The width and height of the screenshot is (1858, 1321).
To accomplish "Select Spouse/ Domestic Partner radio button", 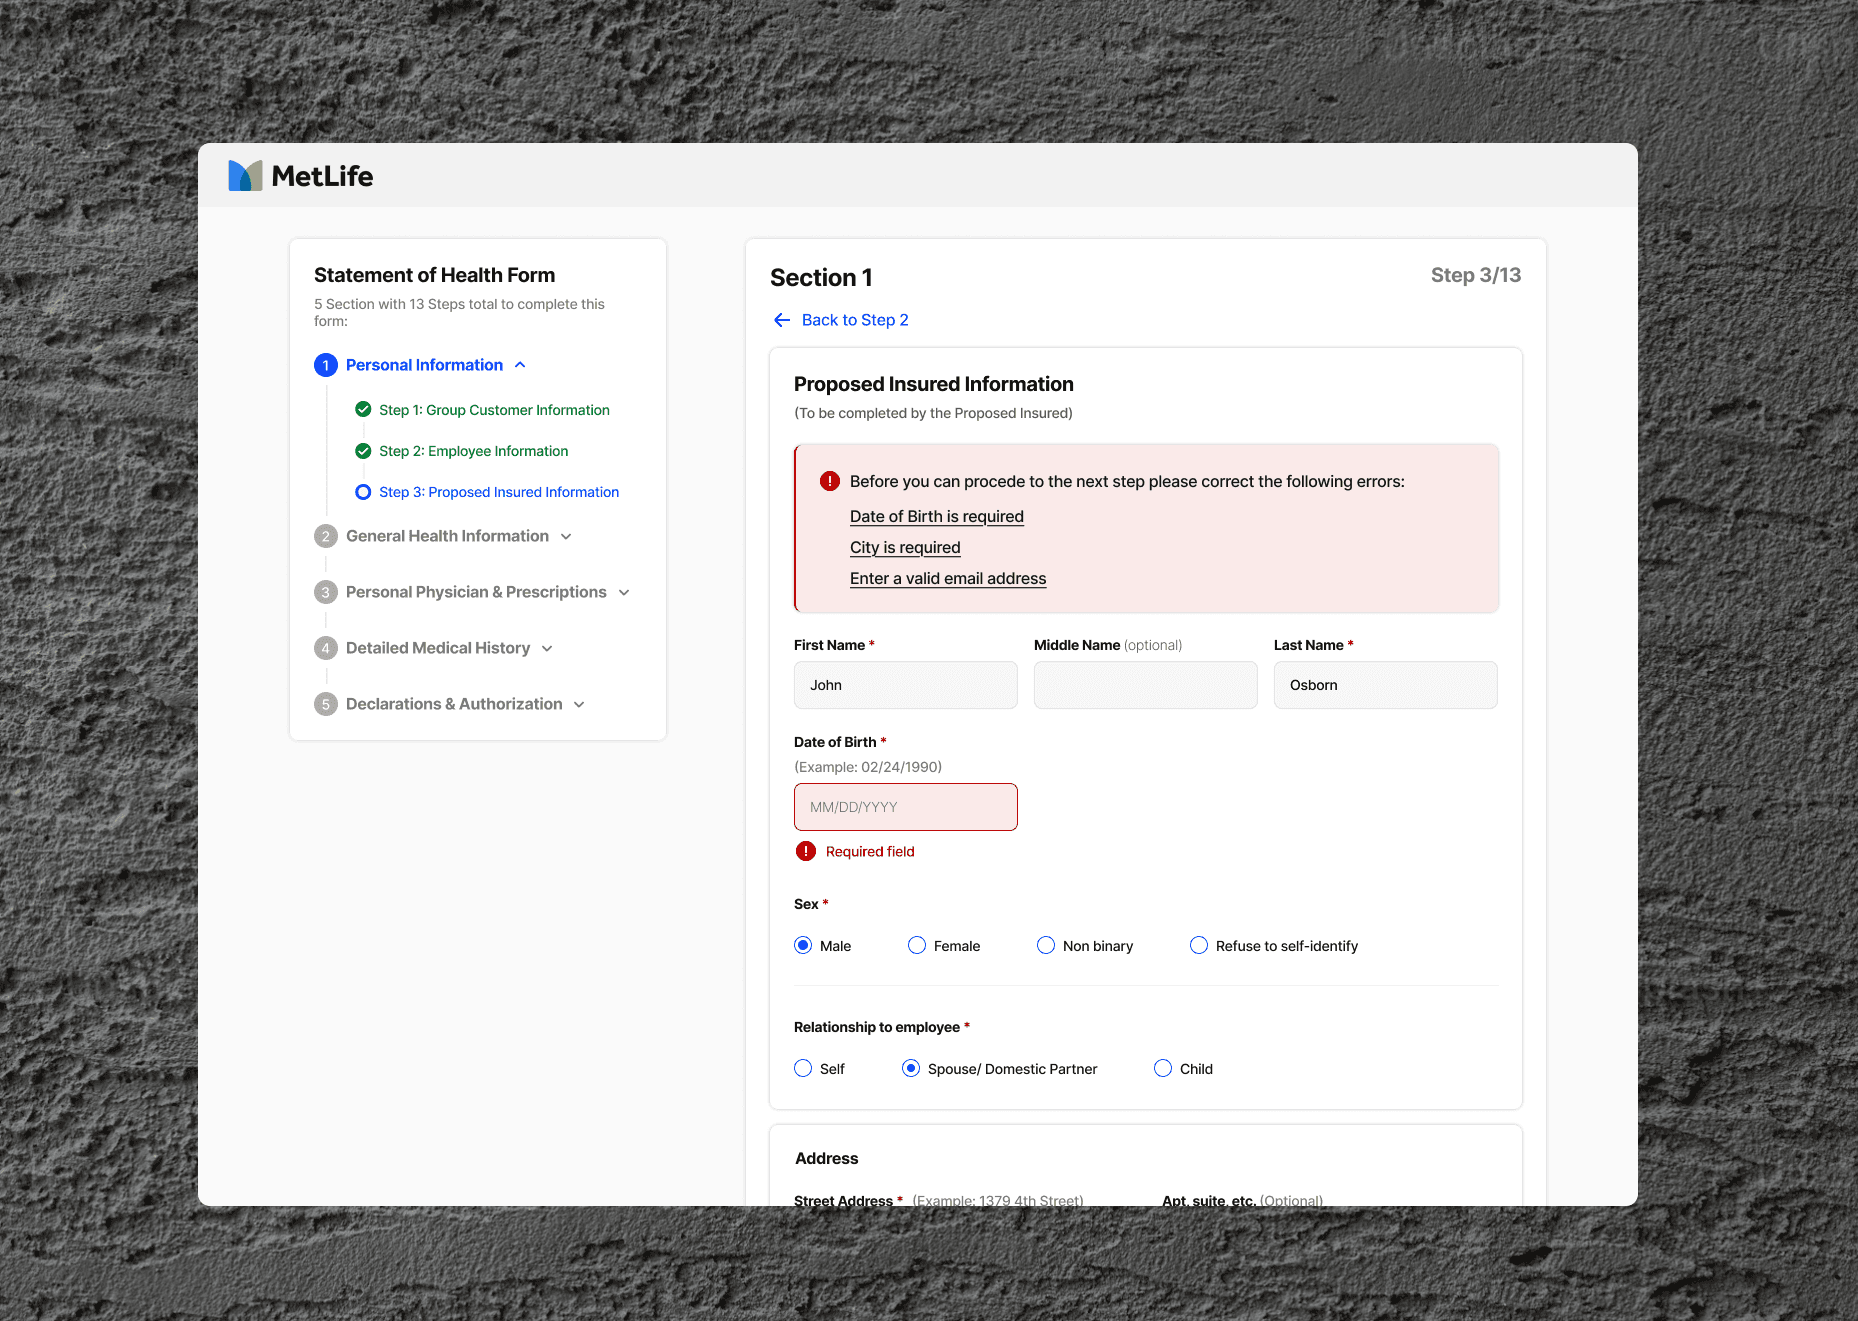I will [911, 1068].
